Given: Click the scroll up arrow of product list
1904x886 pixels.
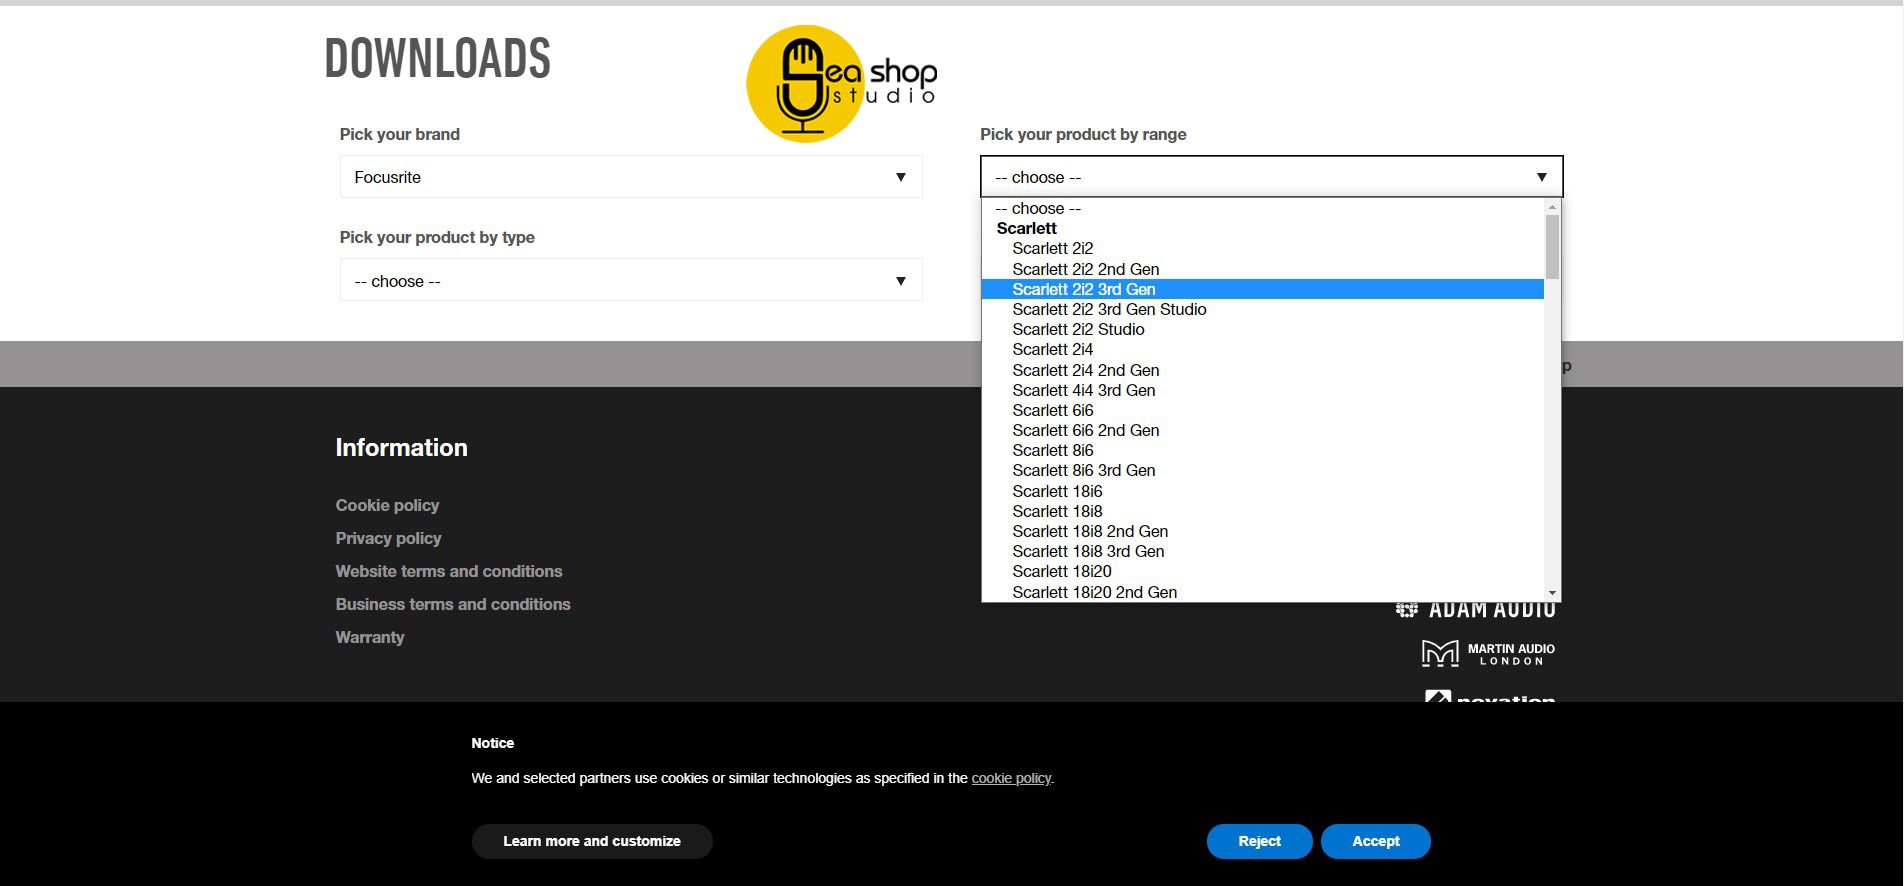Looking at the screenshot, I should coord(1552,207).
